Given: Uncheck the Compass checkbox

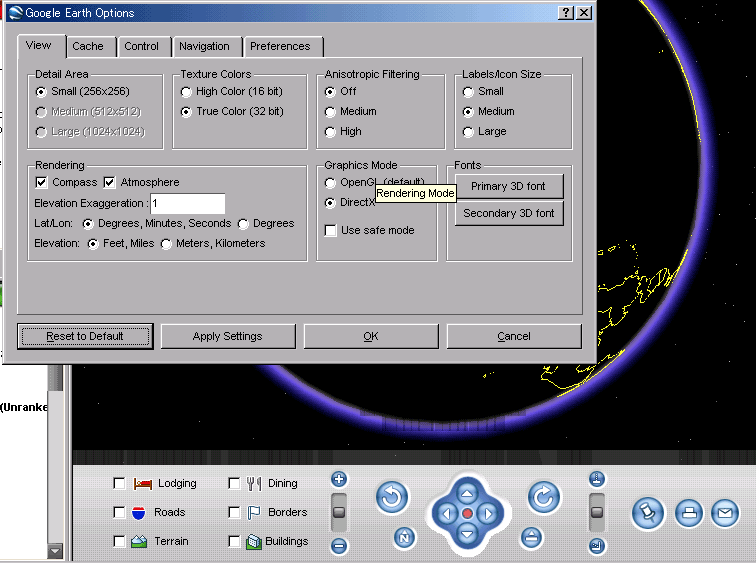Looking at the screenshot, I should (41, 182).
